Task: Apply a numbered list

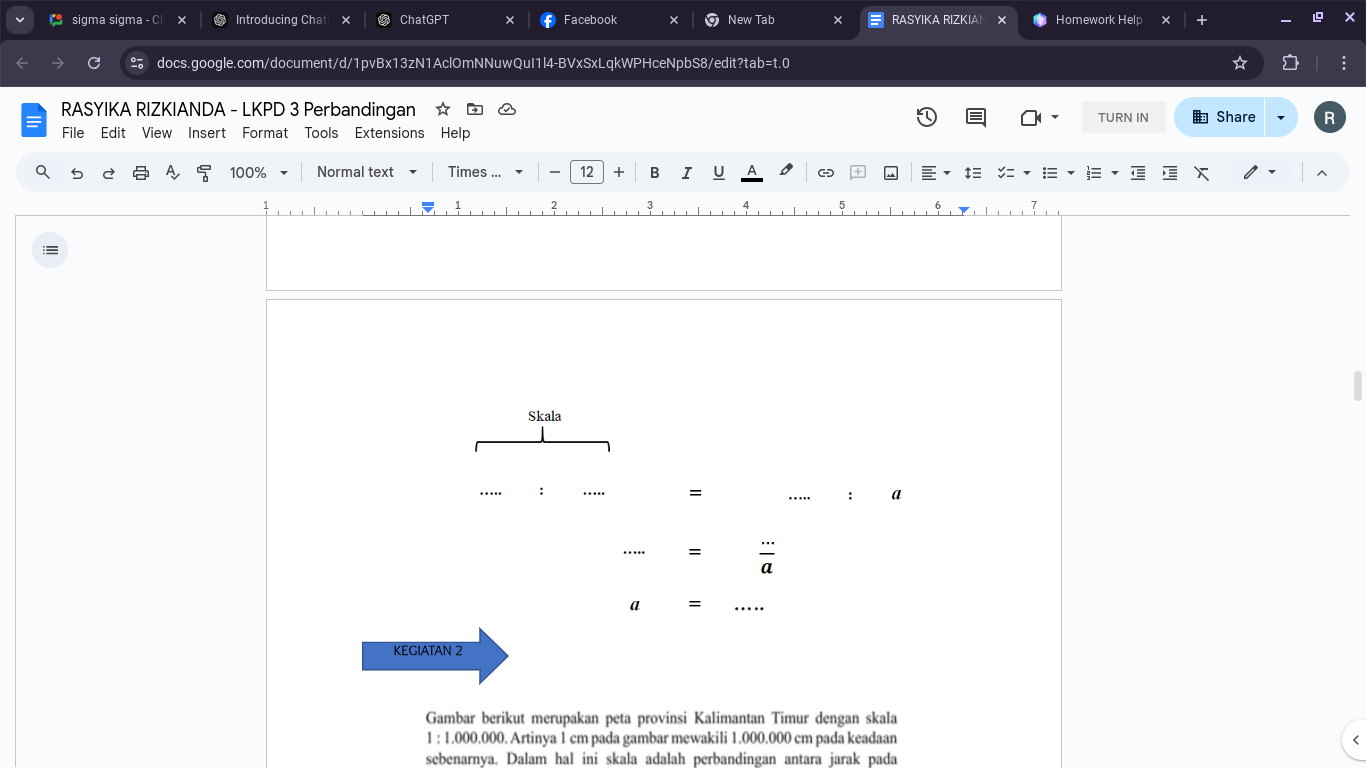Action: [x=1094, y=172]
